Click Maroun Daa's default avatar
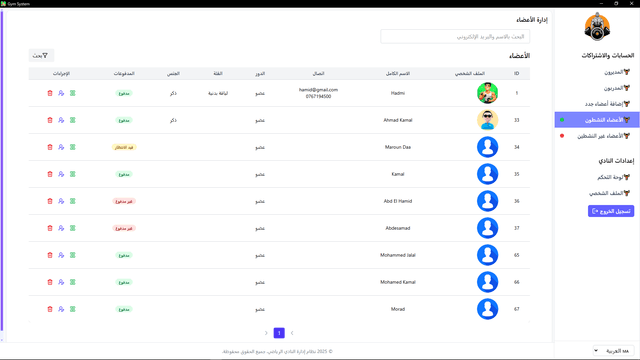The width and height of the screenshot is (640, 360). [x=487, y=147]
